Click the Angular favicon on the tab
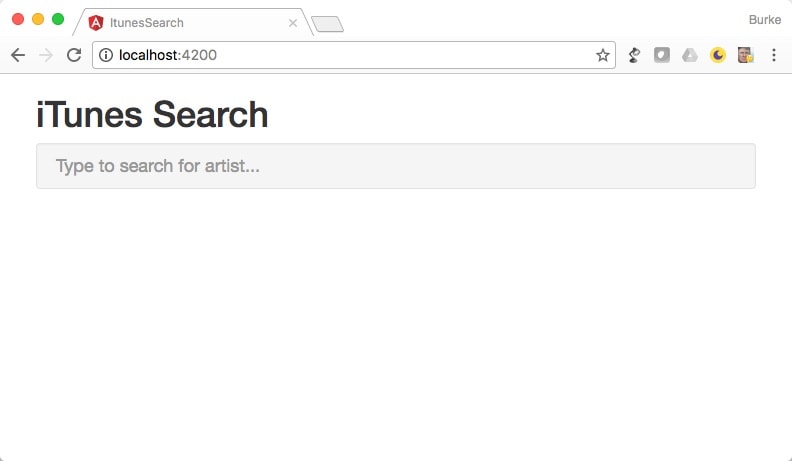This screenshot has width=792, height=461. coord(95,23)
